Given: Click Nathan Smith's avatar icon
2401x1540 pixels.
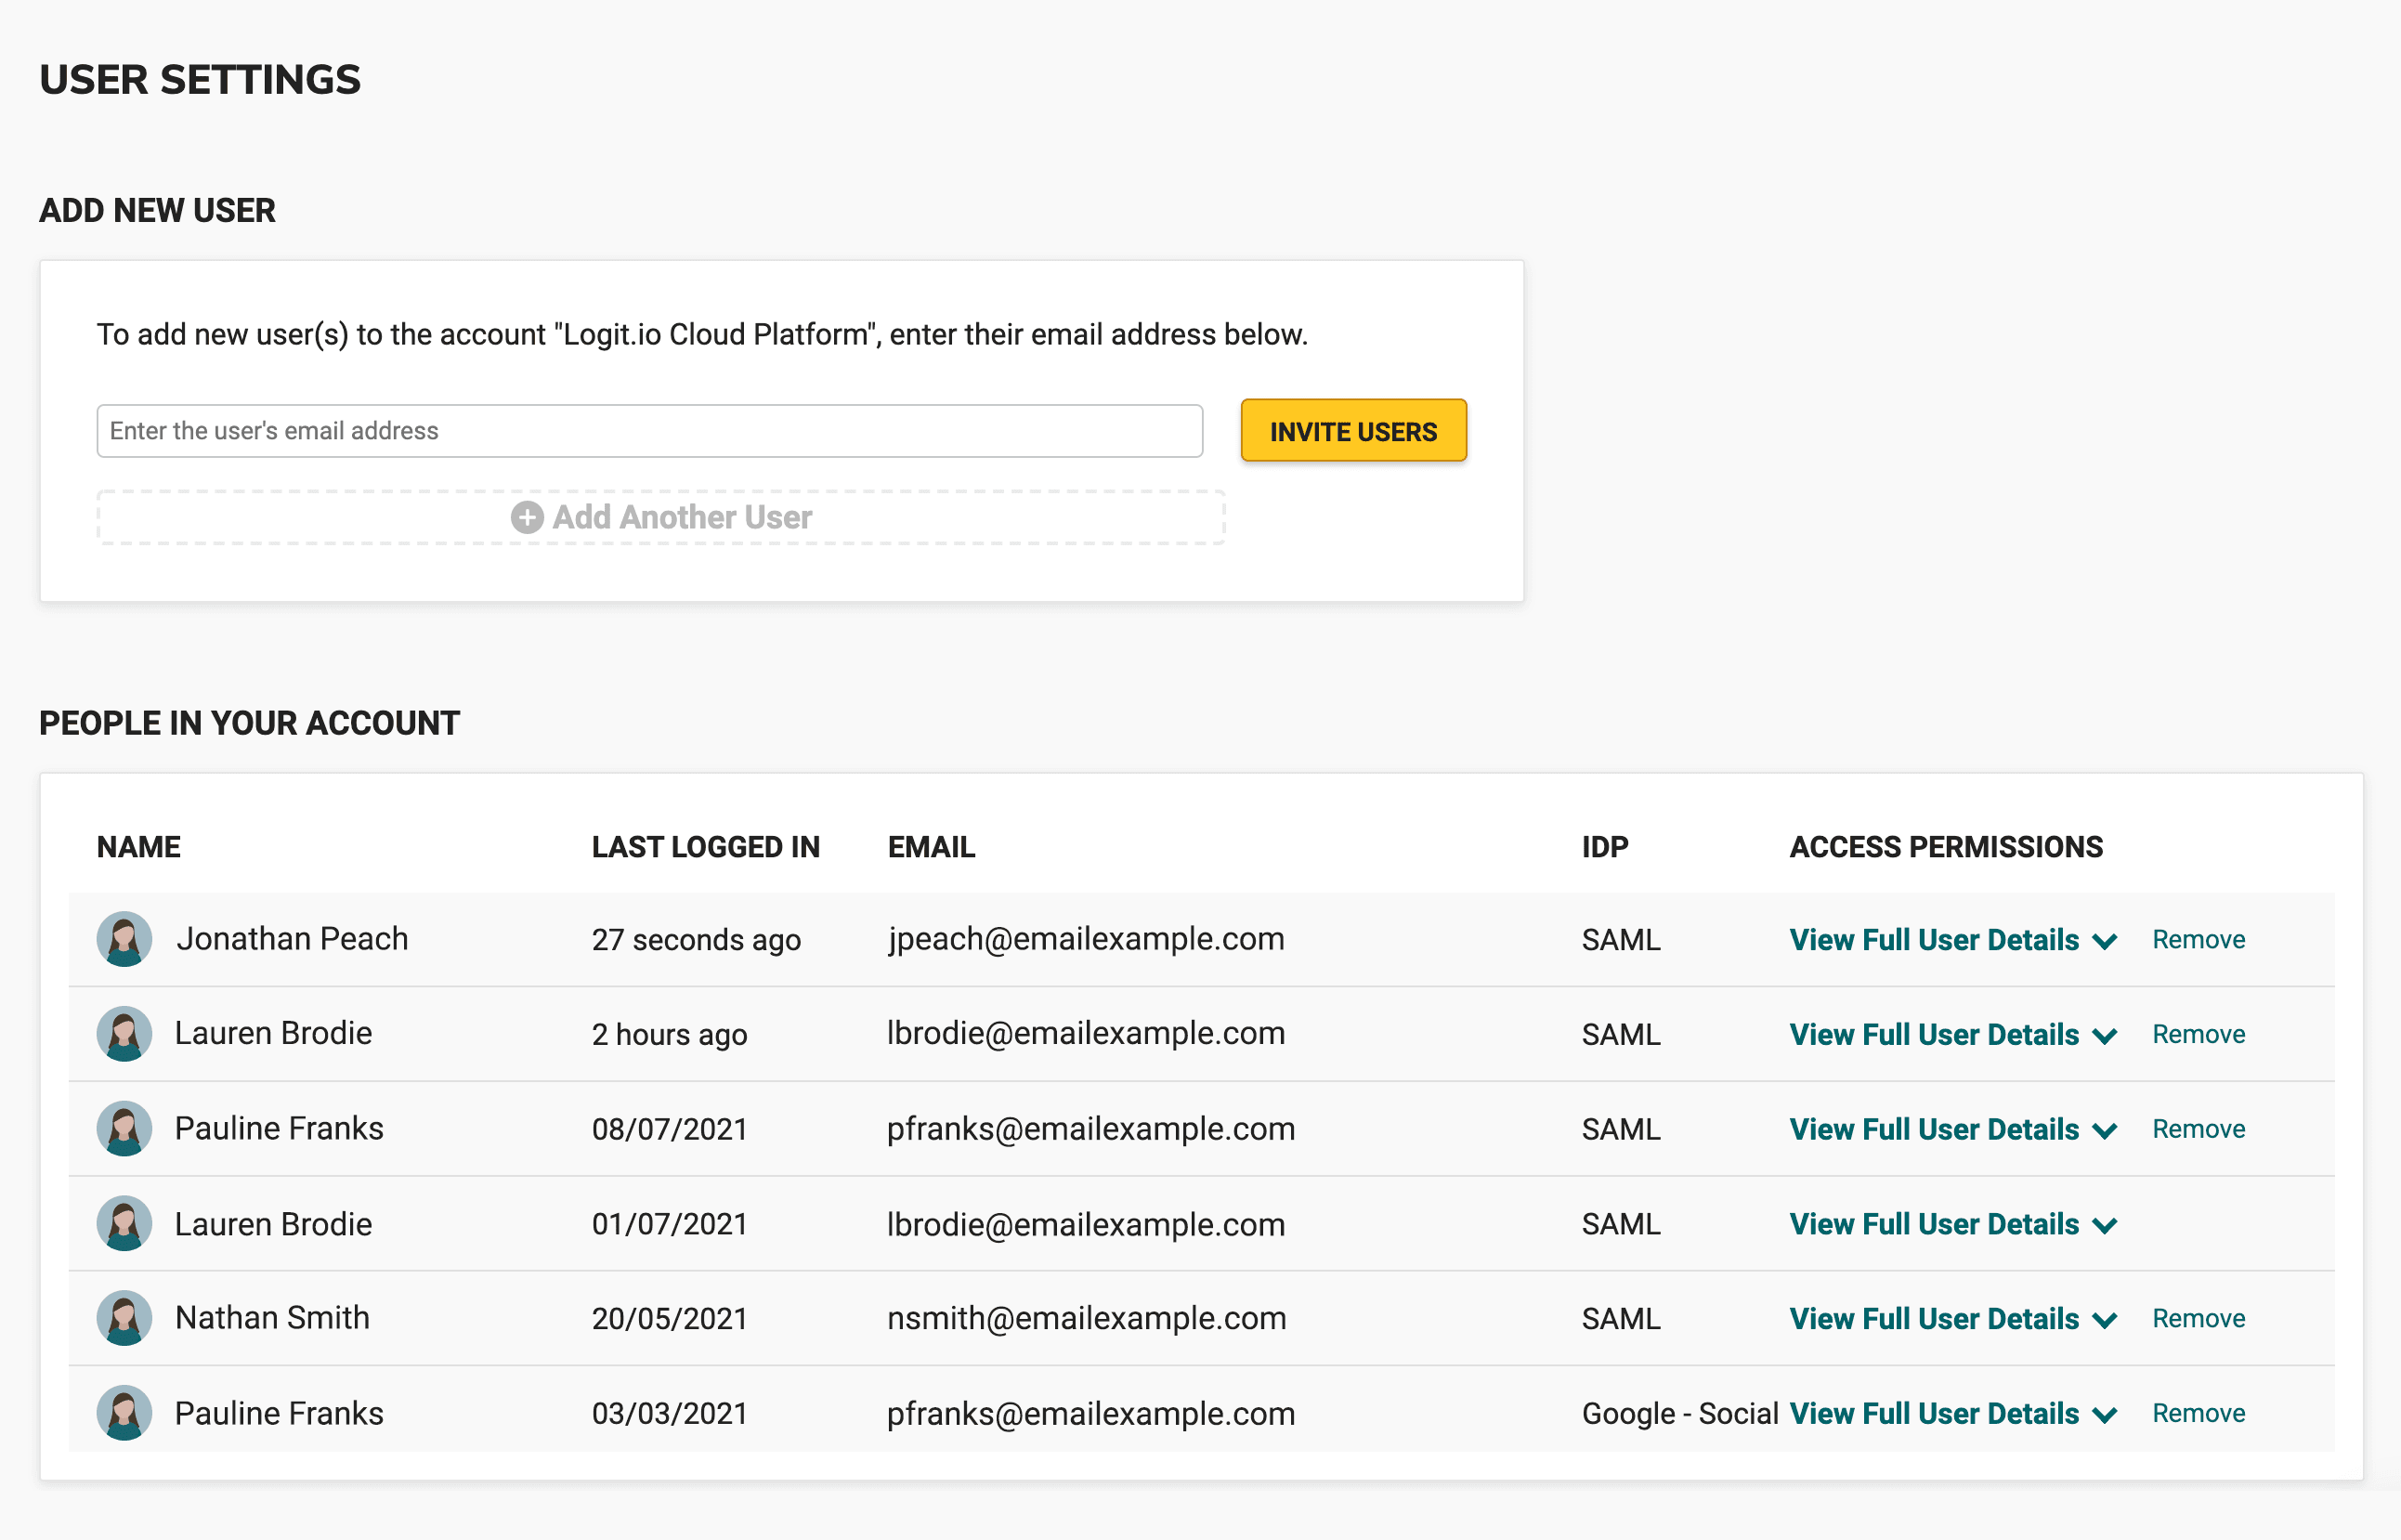Looking at the screenshot, I should coord(124,1318).
